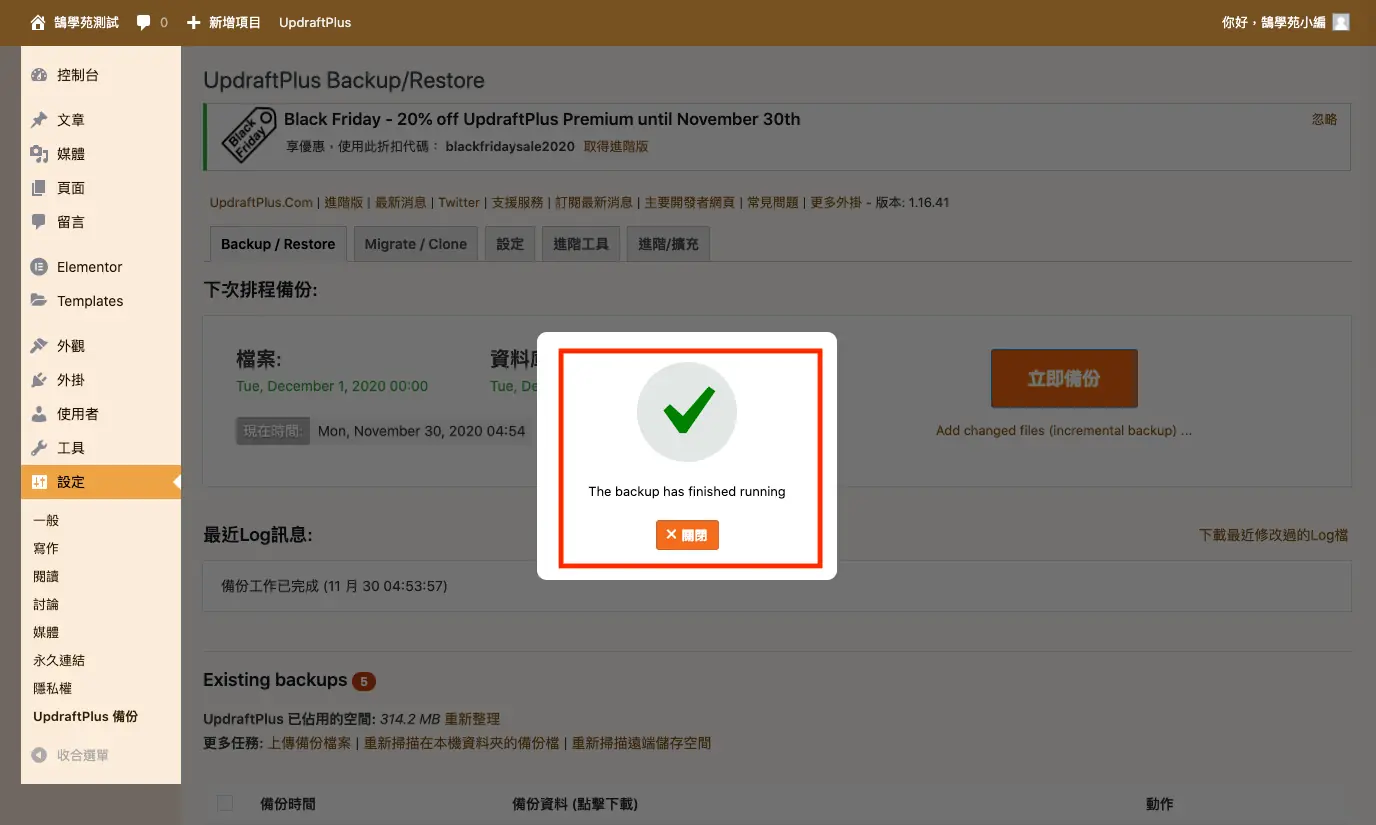Tick the select-all checkbox in the backups table
This screenshot has height=825, width=1376.
(225, 803)
